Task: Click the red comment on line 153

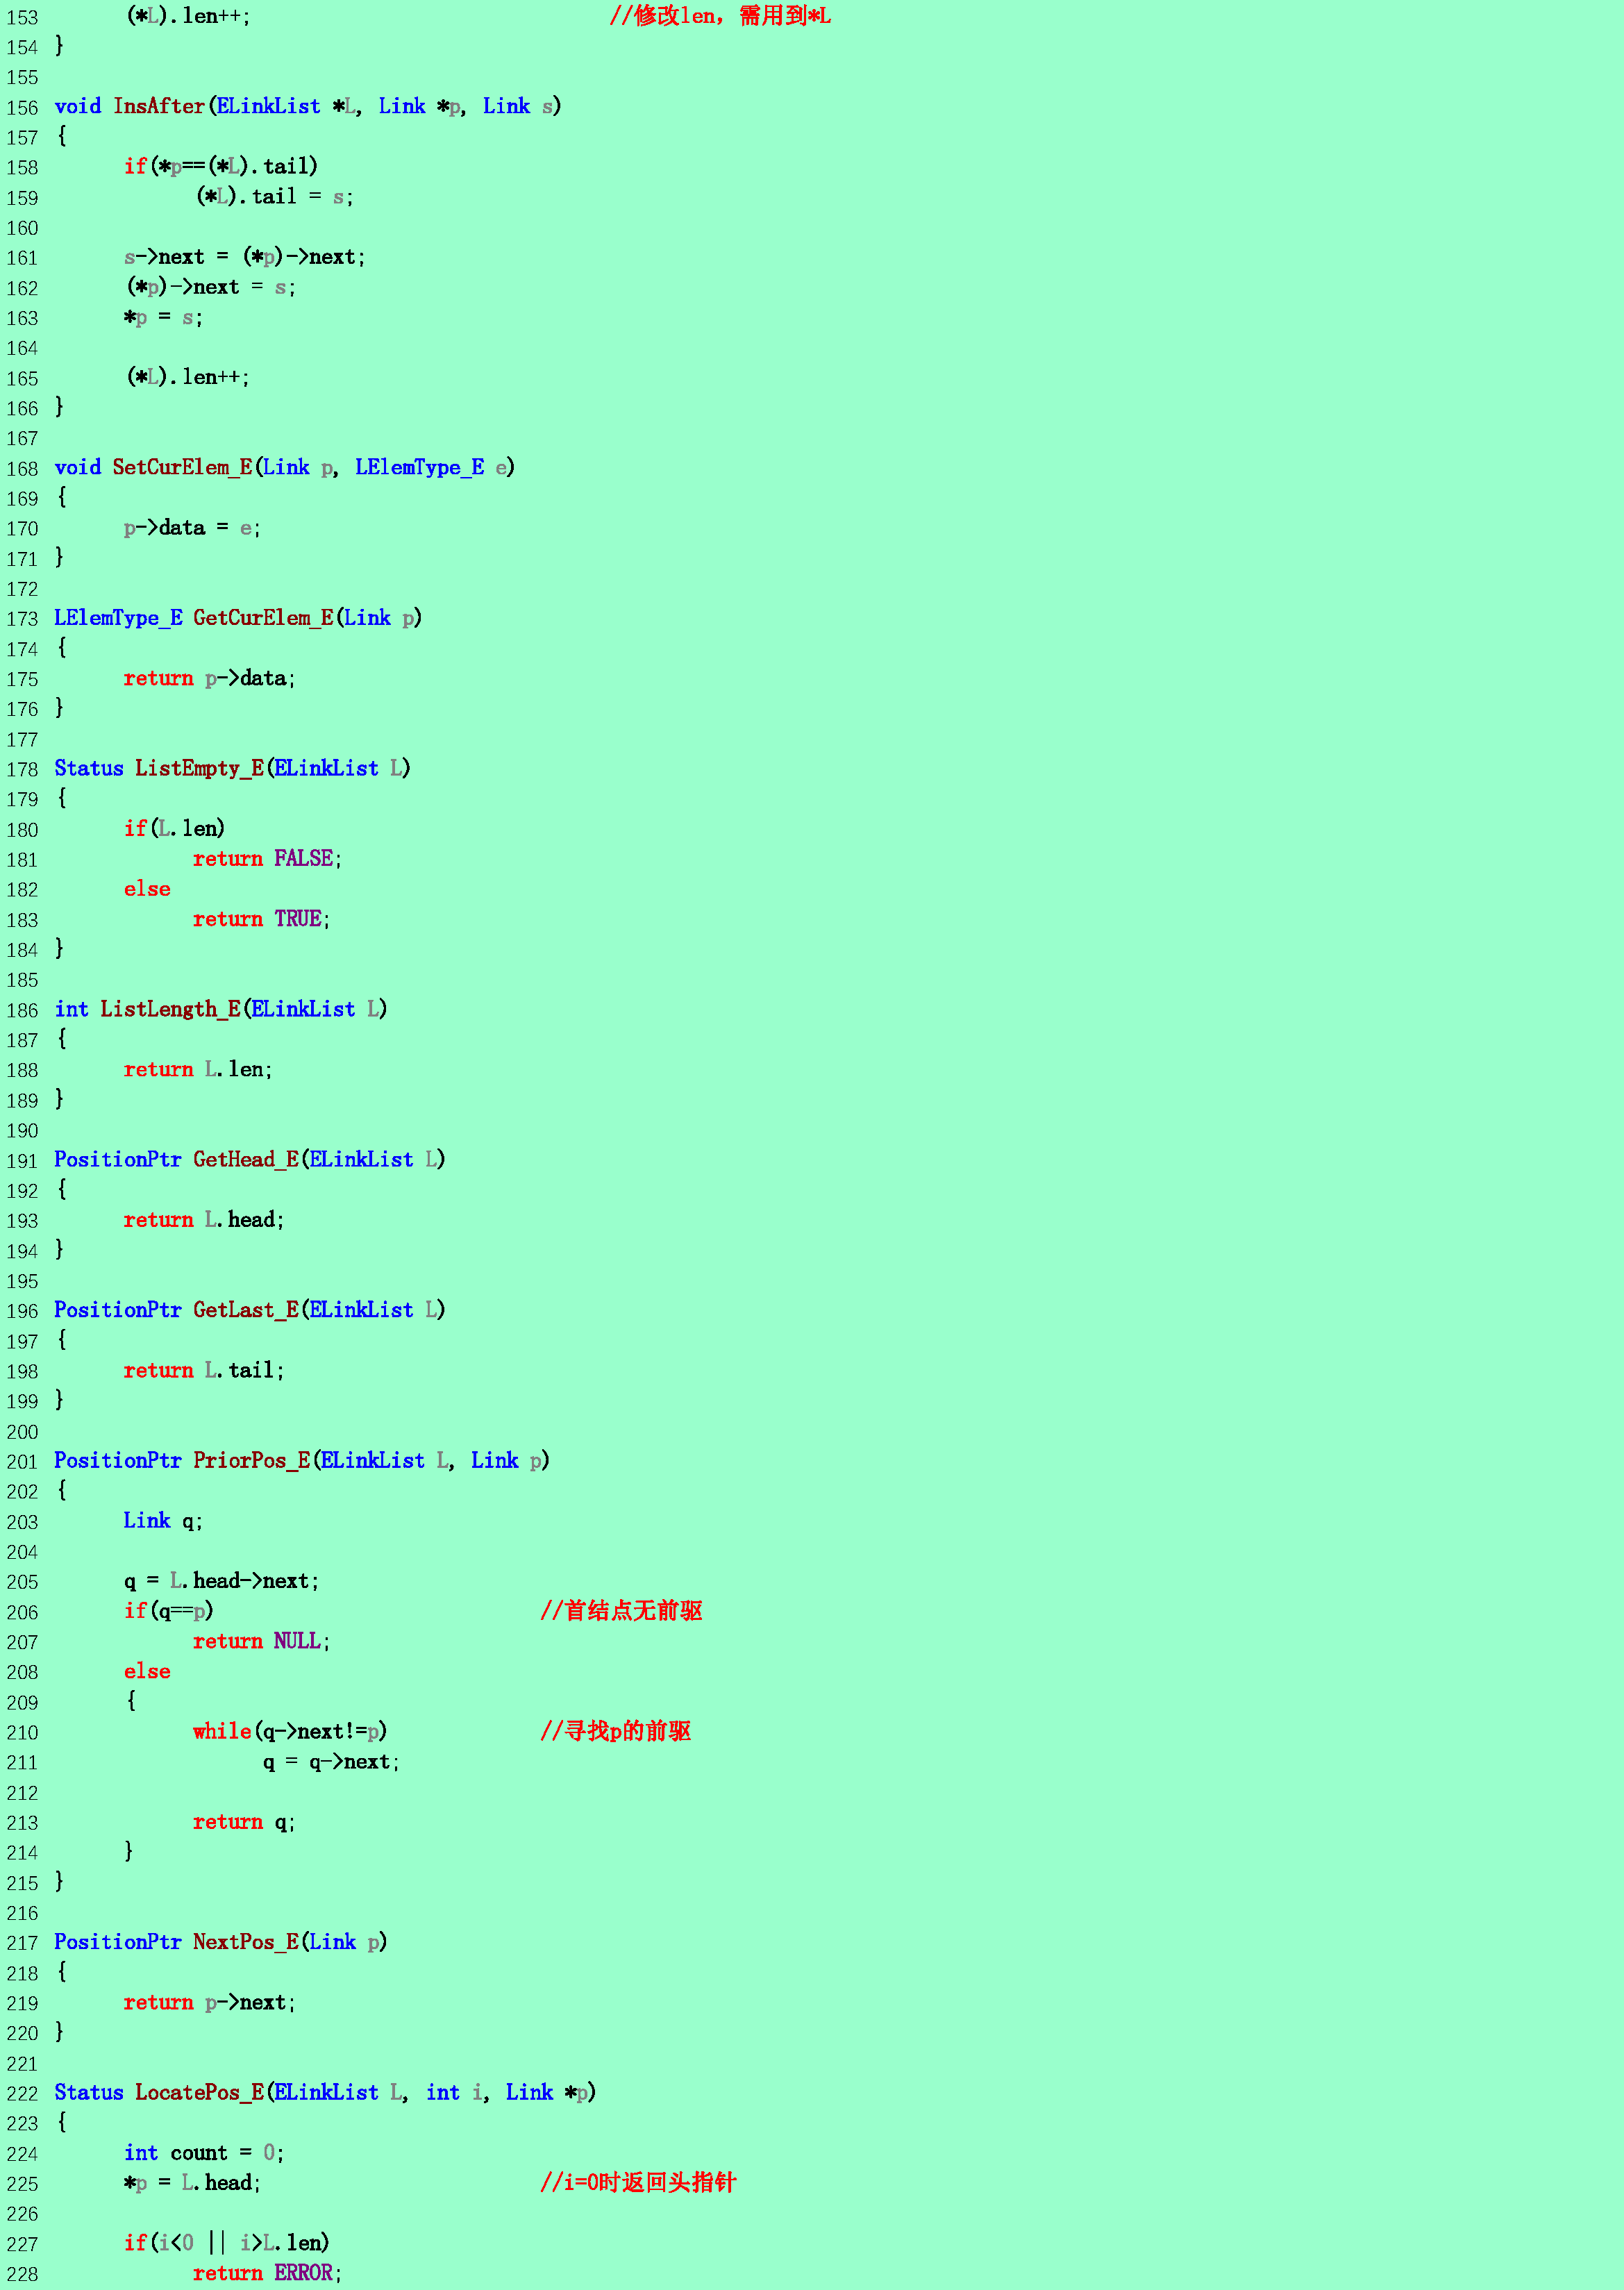Action: pyautogui.click(x=720, y=16)
